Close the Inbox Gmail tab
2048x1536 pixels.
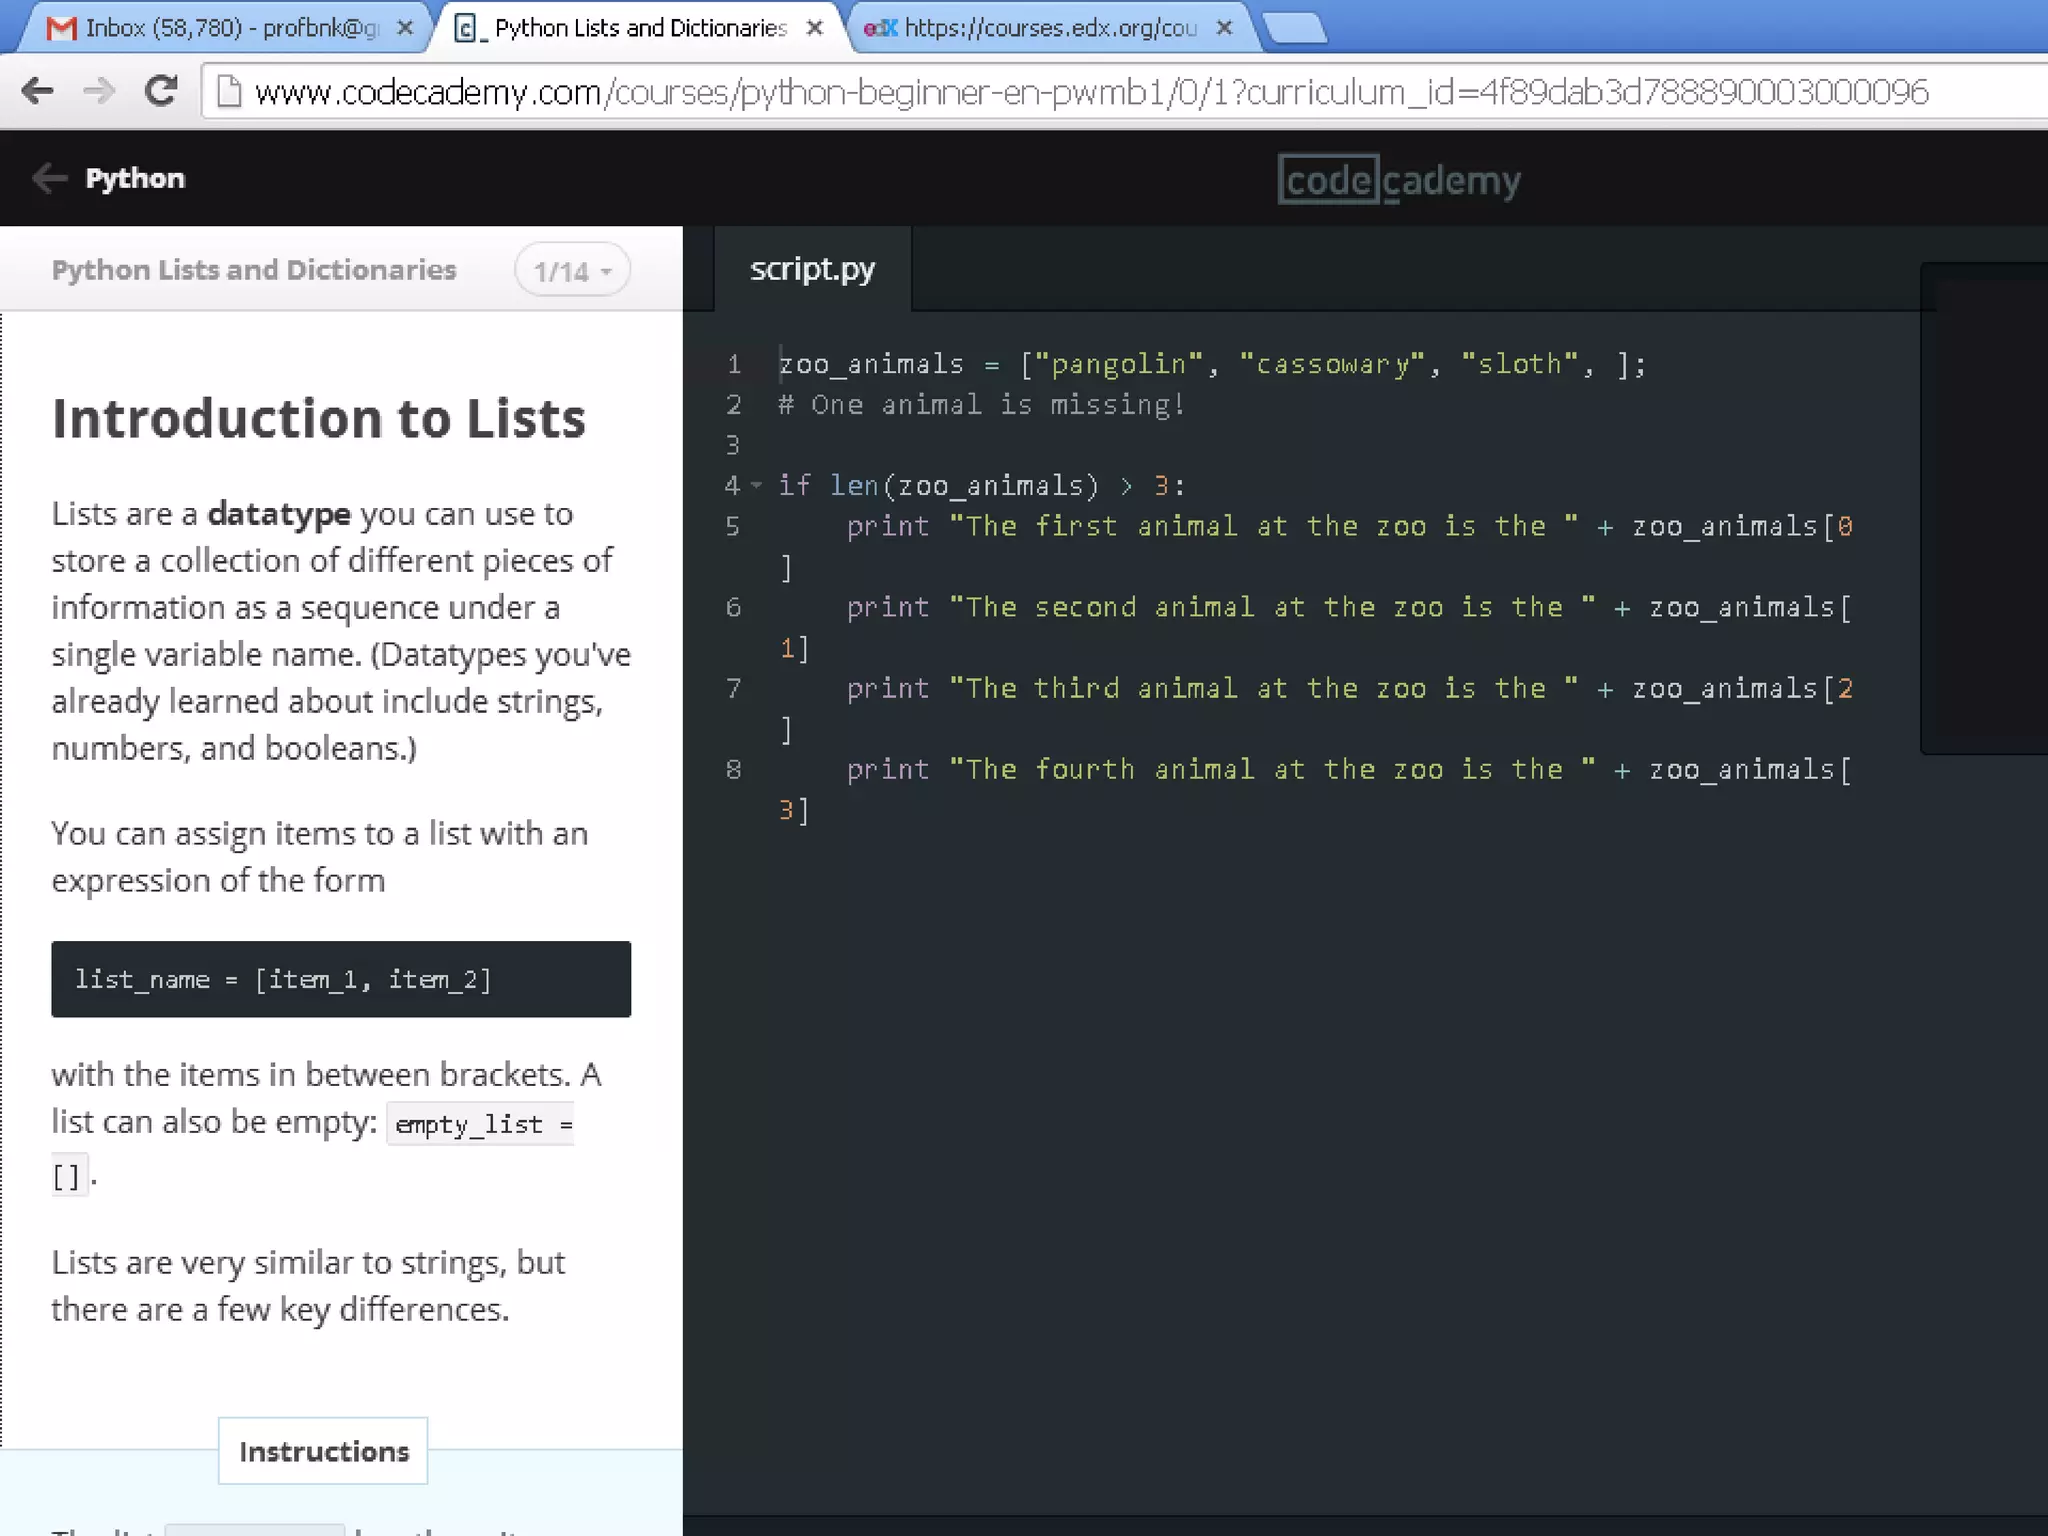[405, 28]
